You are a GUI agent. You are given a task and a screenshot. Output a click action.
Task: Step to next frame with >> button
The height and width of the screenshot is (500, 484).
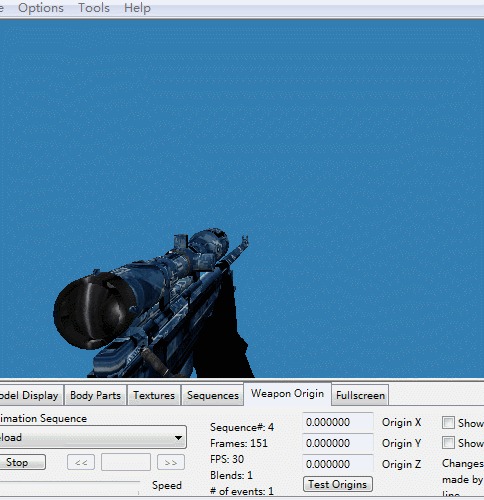pos(171,462)
